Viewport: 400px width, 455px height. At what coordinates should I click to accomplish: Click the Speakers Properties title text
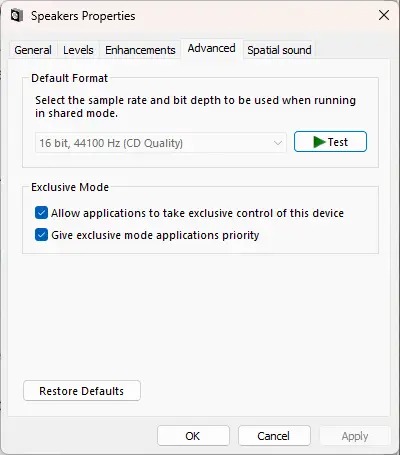pyautogui.click(x=83, y=16)
